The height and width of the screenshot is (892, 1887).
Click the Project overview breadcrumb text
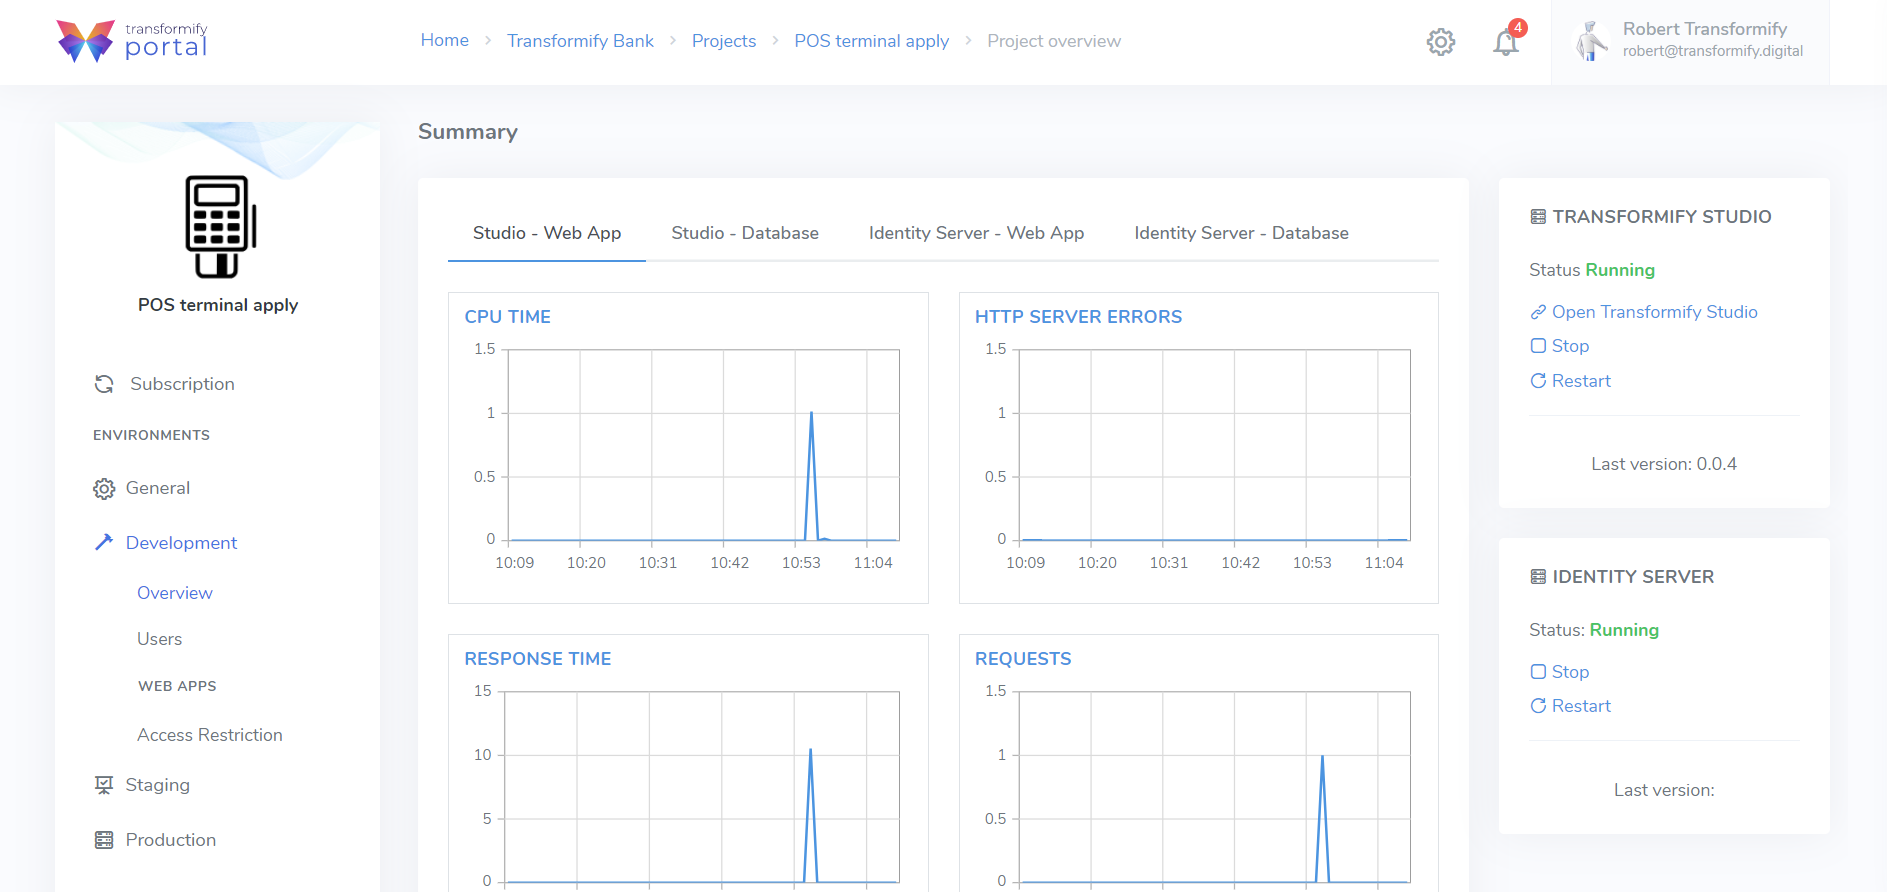[x=1054, y=41]
